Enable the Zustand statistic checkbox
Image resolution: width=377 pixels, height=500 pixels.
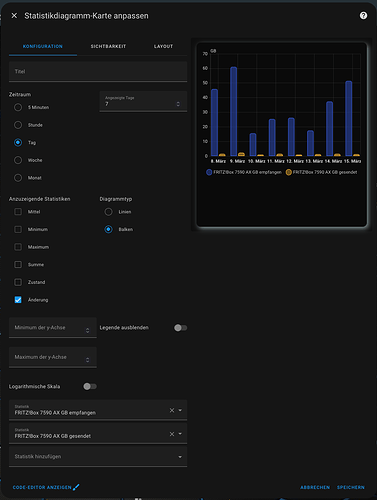tap(18, 282)
